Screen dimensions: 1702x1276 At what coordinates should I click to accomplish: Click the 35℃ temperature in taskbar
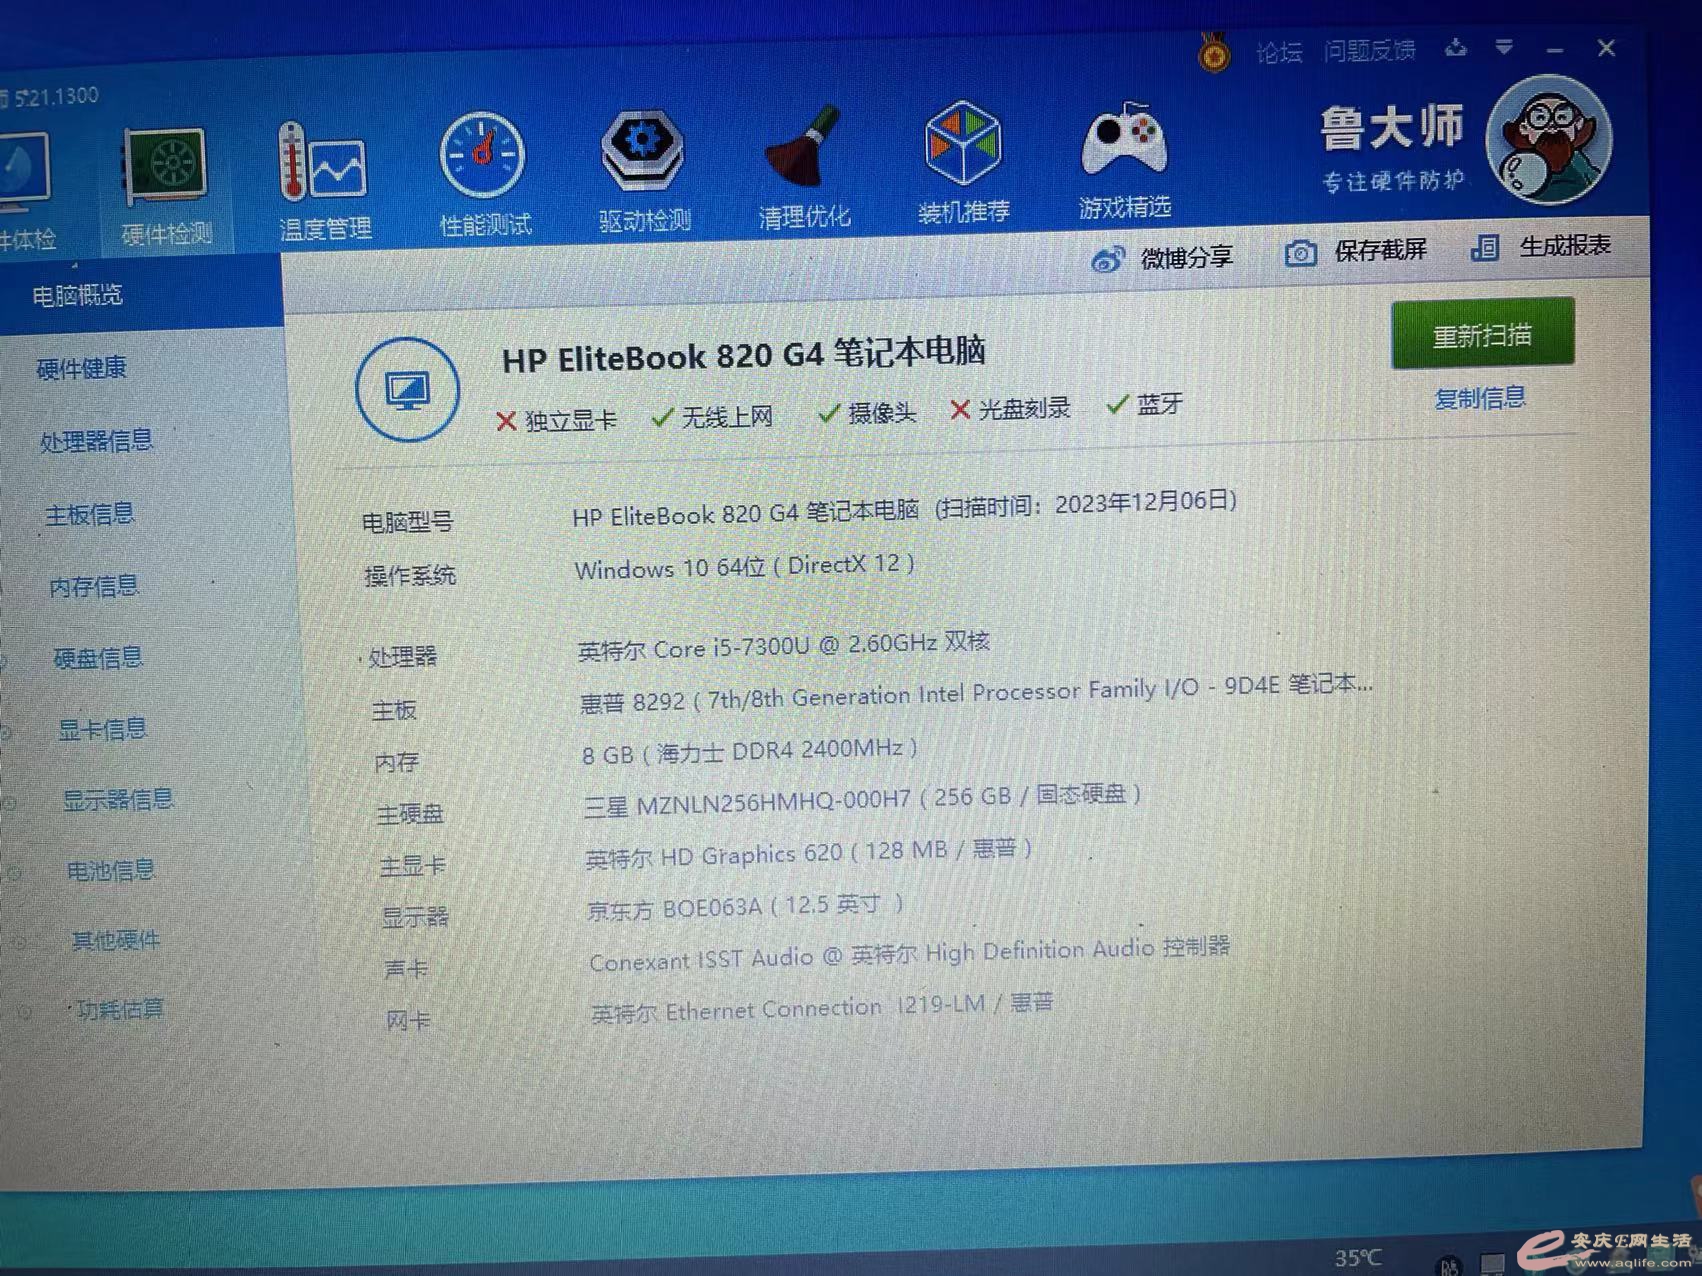click(1358, 1258)
